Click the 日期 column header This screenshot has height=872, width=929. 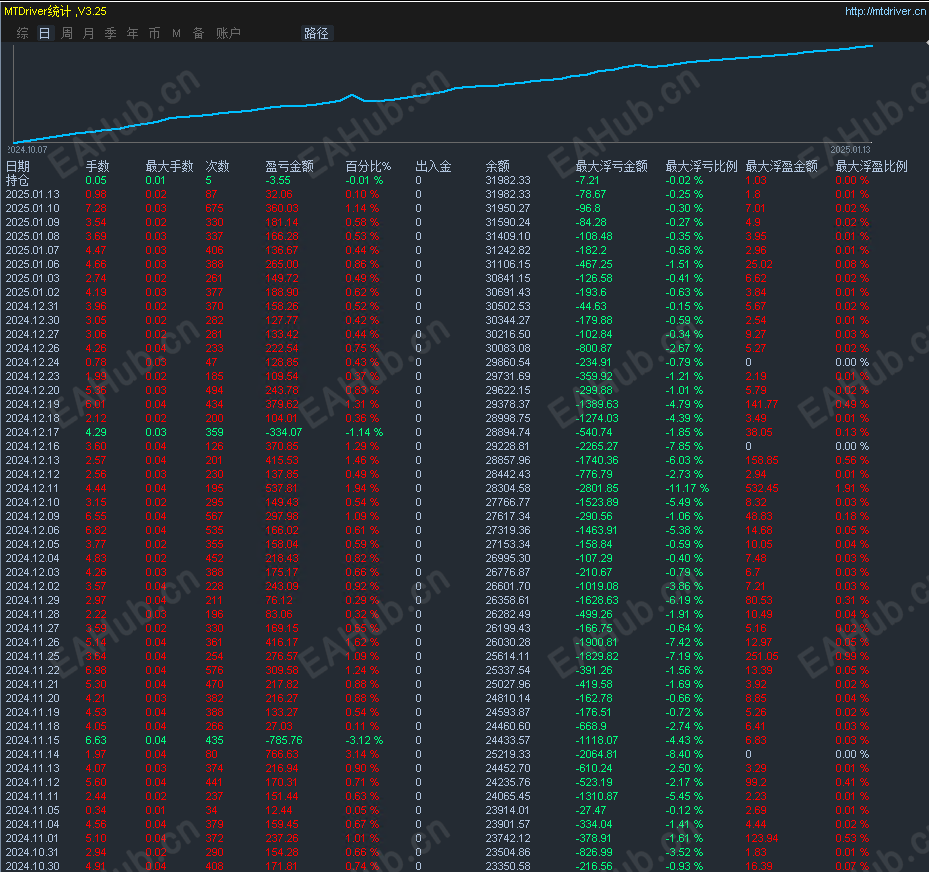18,166
